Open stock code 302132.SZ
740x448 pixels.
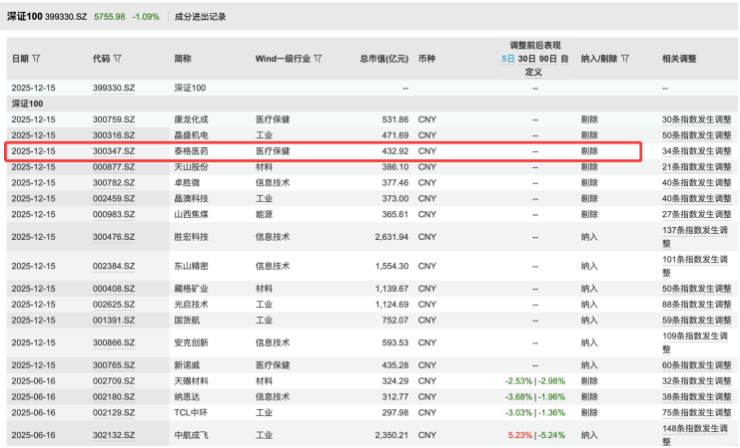[x=114, y=435]
